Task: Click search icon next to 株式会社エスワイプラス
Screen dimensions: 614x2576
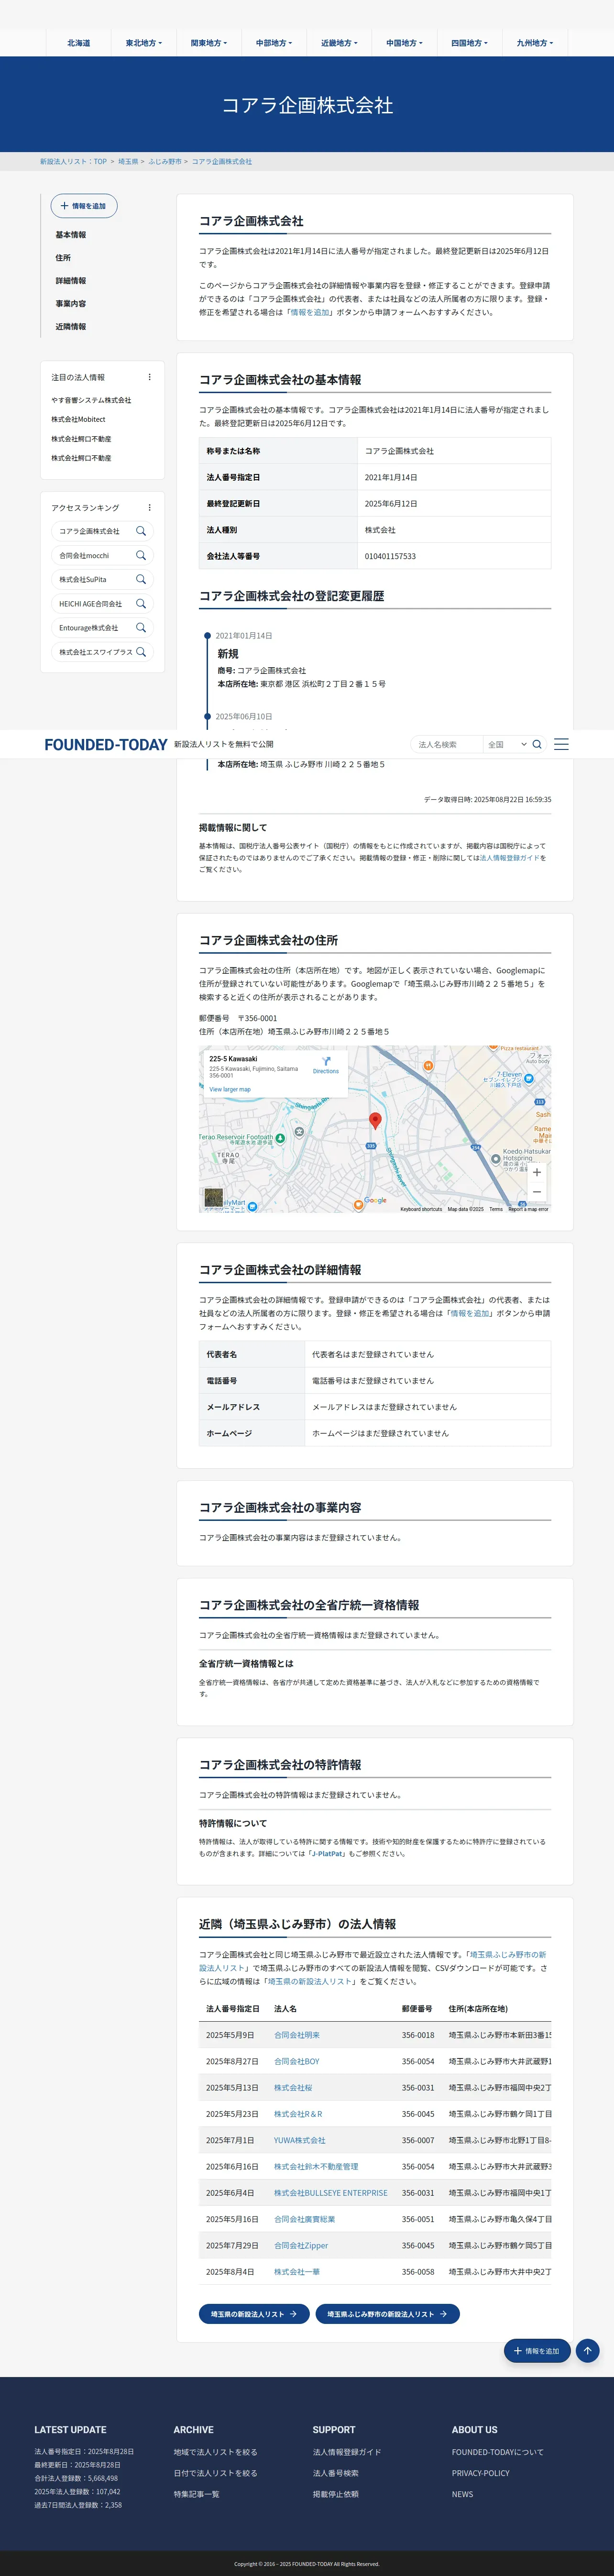Action: [141, 651]
